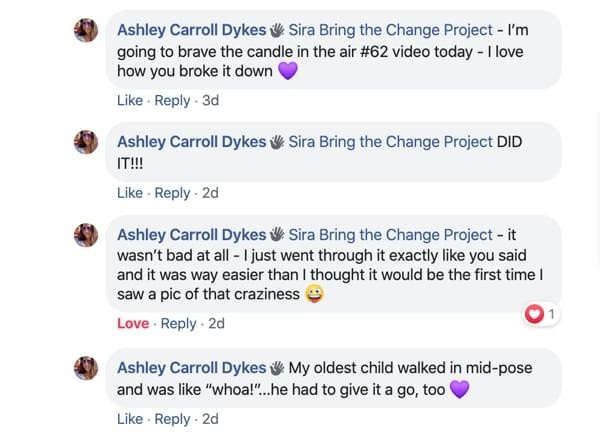This screenshot has width=600, height=438.
Task: Click the wave badge in the "oldest child" comment
Action: [x=277, y=368]
